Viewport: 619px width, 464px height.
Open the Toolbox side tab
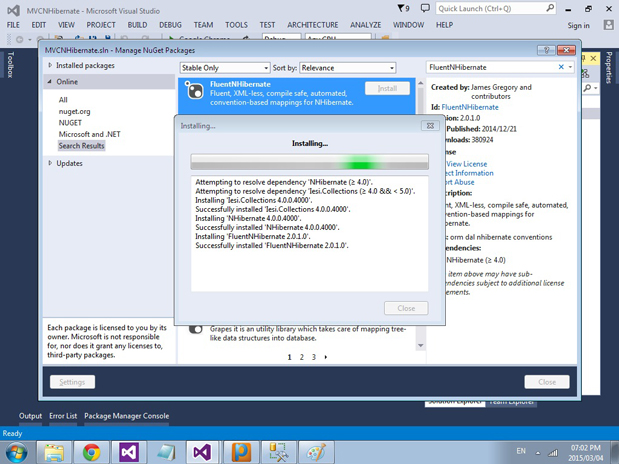10,64
